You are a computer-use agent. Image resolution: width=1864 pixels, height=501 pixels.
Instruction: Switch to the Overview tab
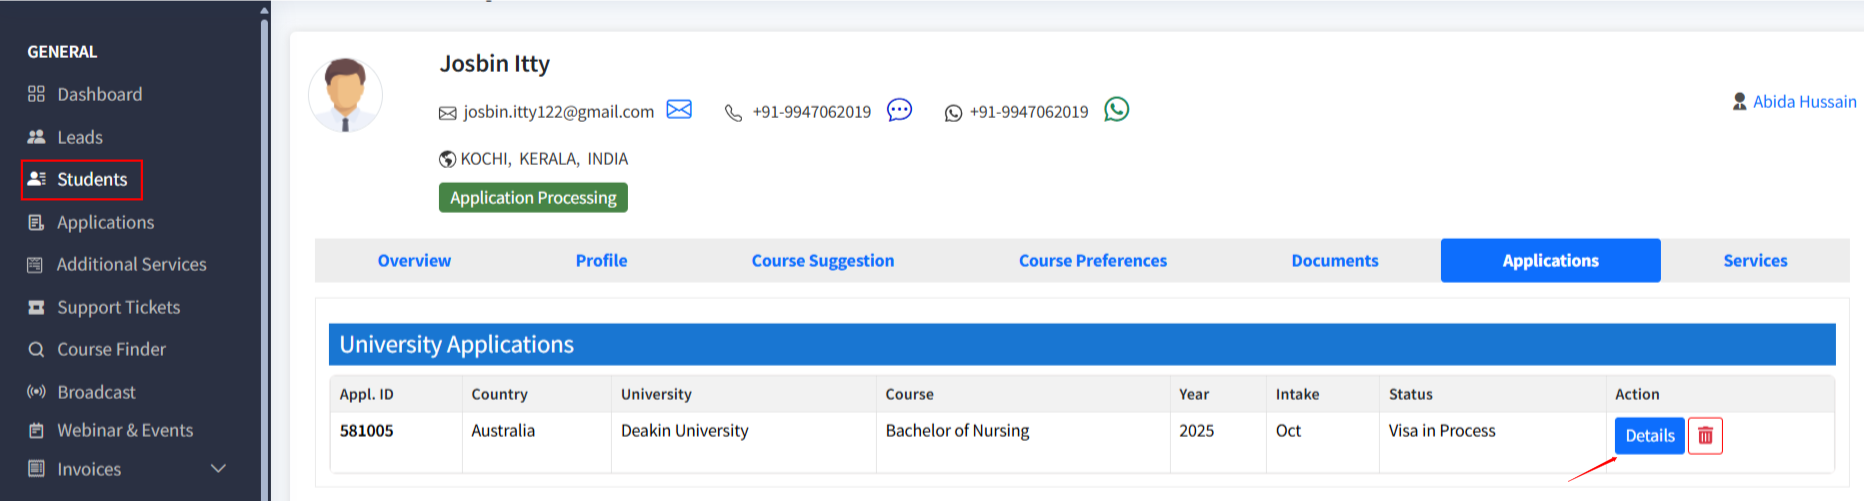tap(414, 261)
